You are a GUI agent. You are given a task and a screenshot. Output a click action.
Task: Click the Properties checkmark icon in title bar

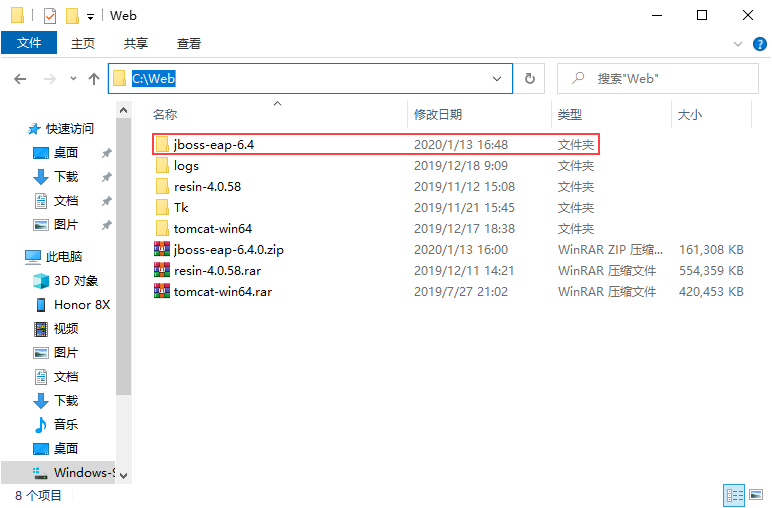click(50, 16)
